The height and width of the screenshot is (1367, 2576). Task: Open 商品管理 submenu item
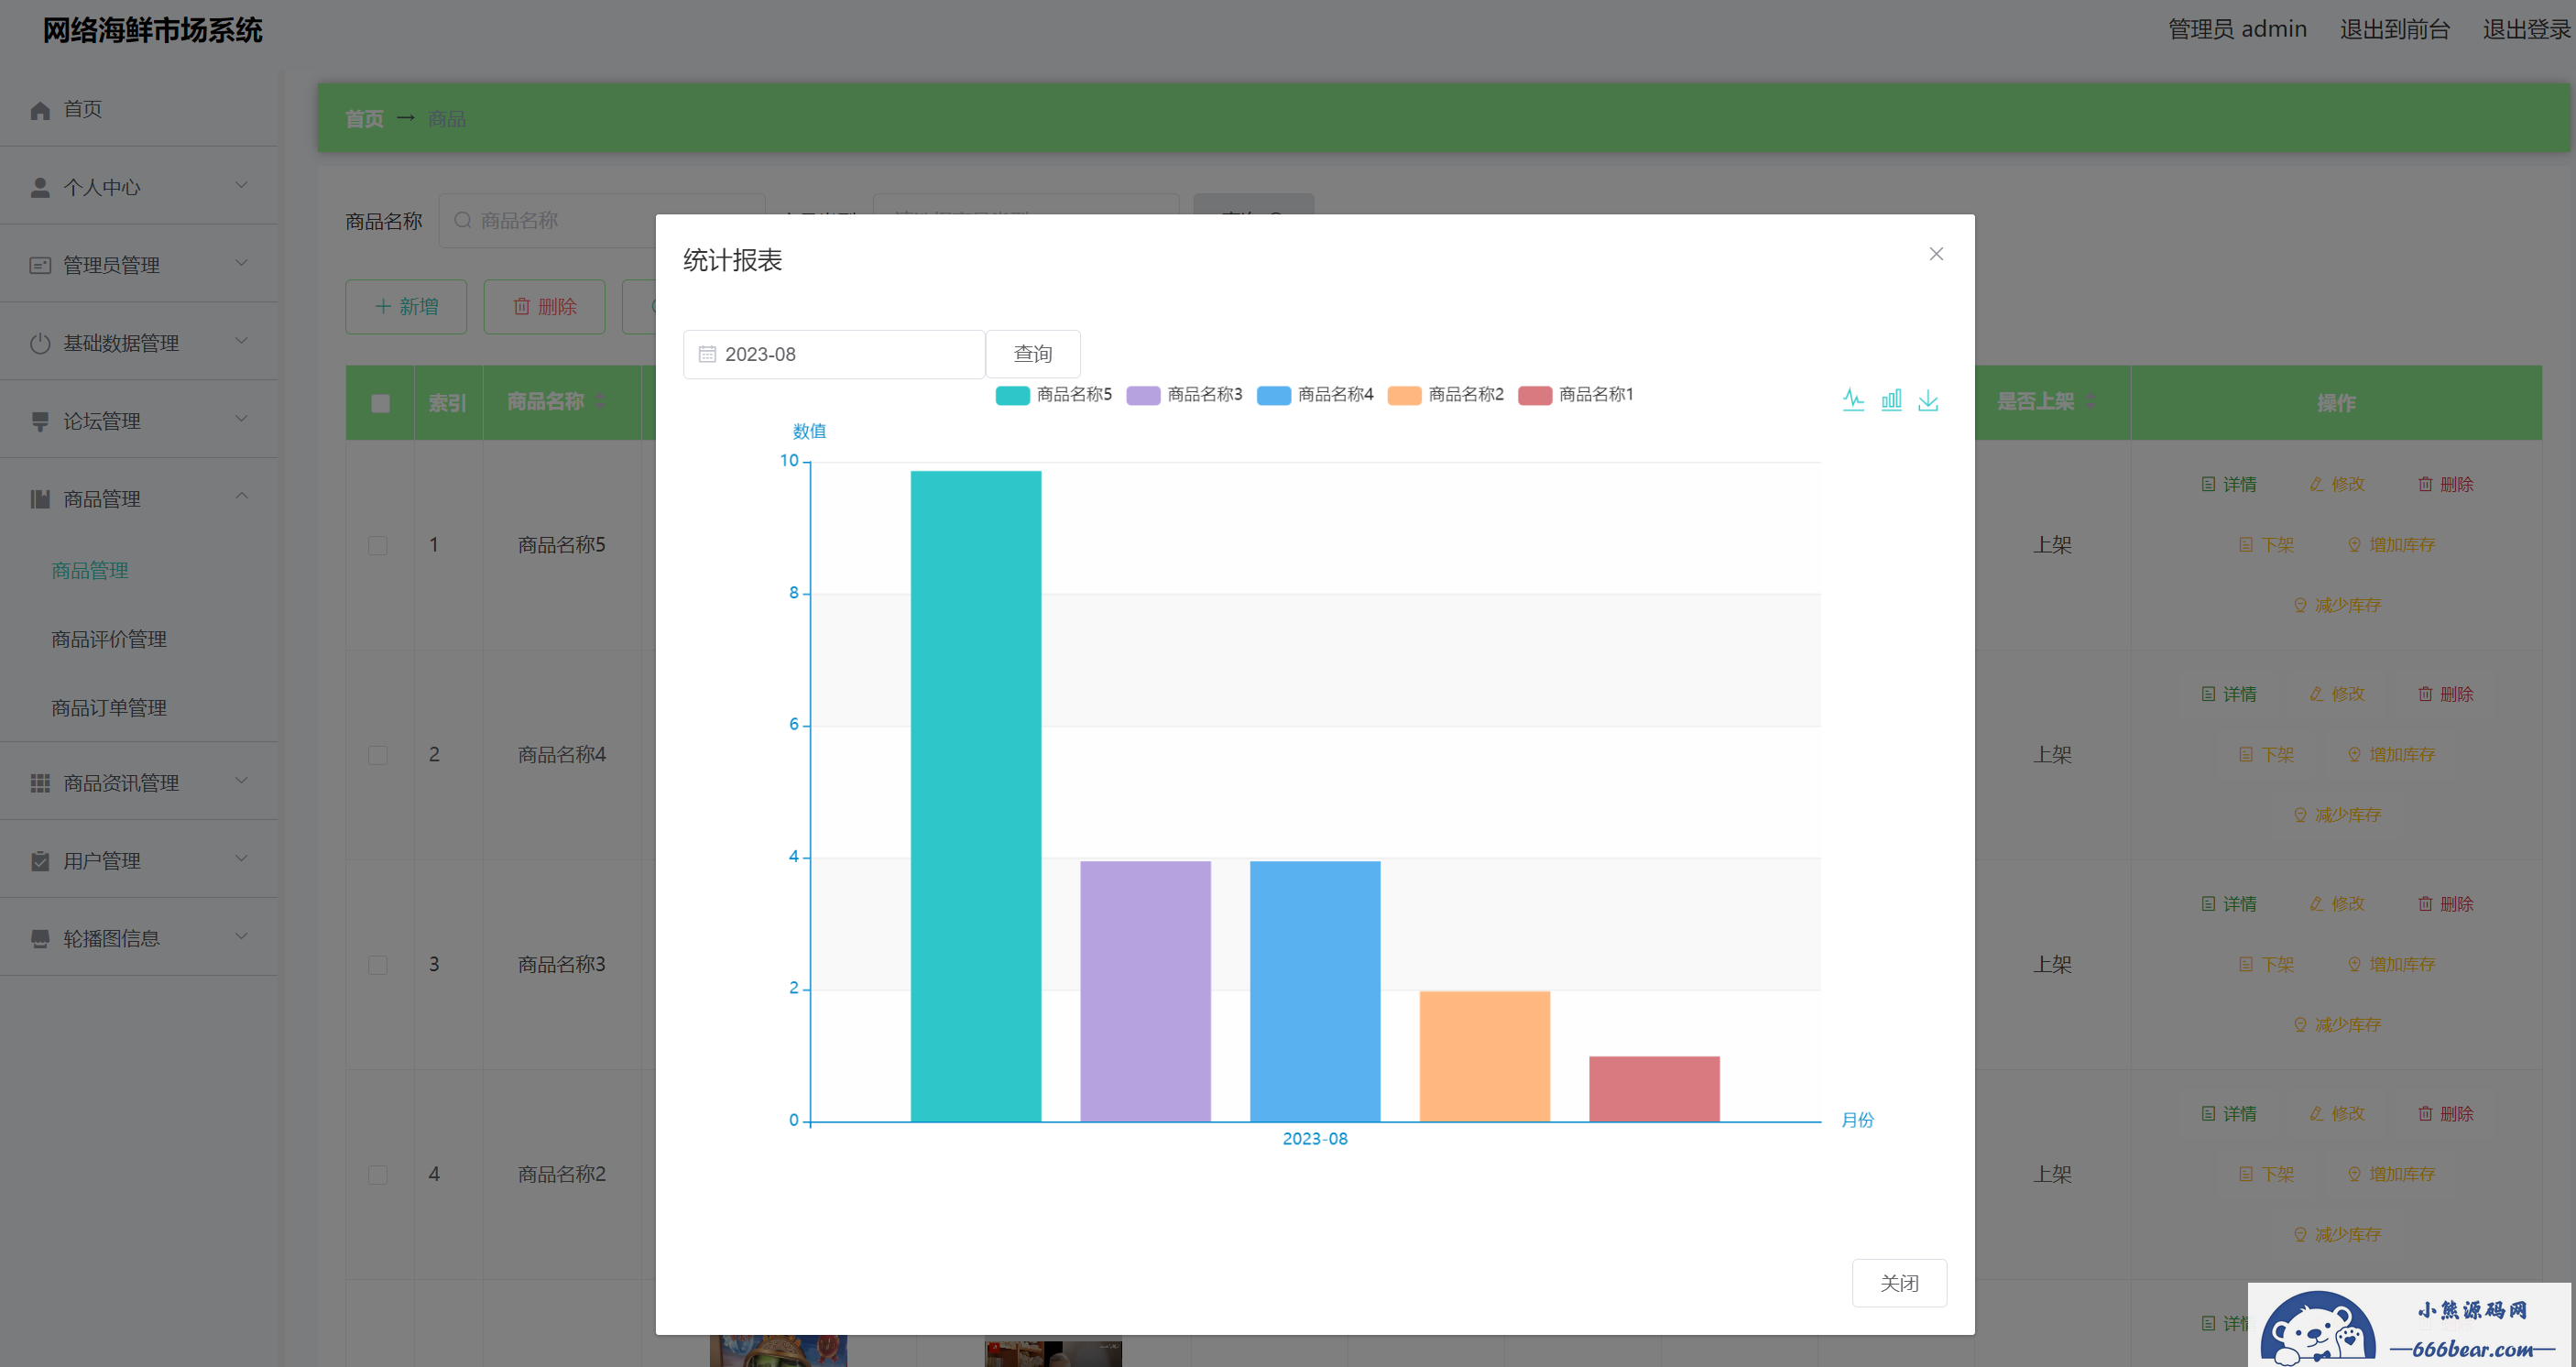click(90, 571)
